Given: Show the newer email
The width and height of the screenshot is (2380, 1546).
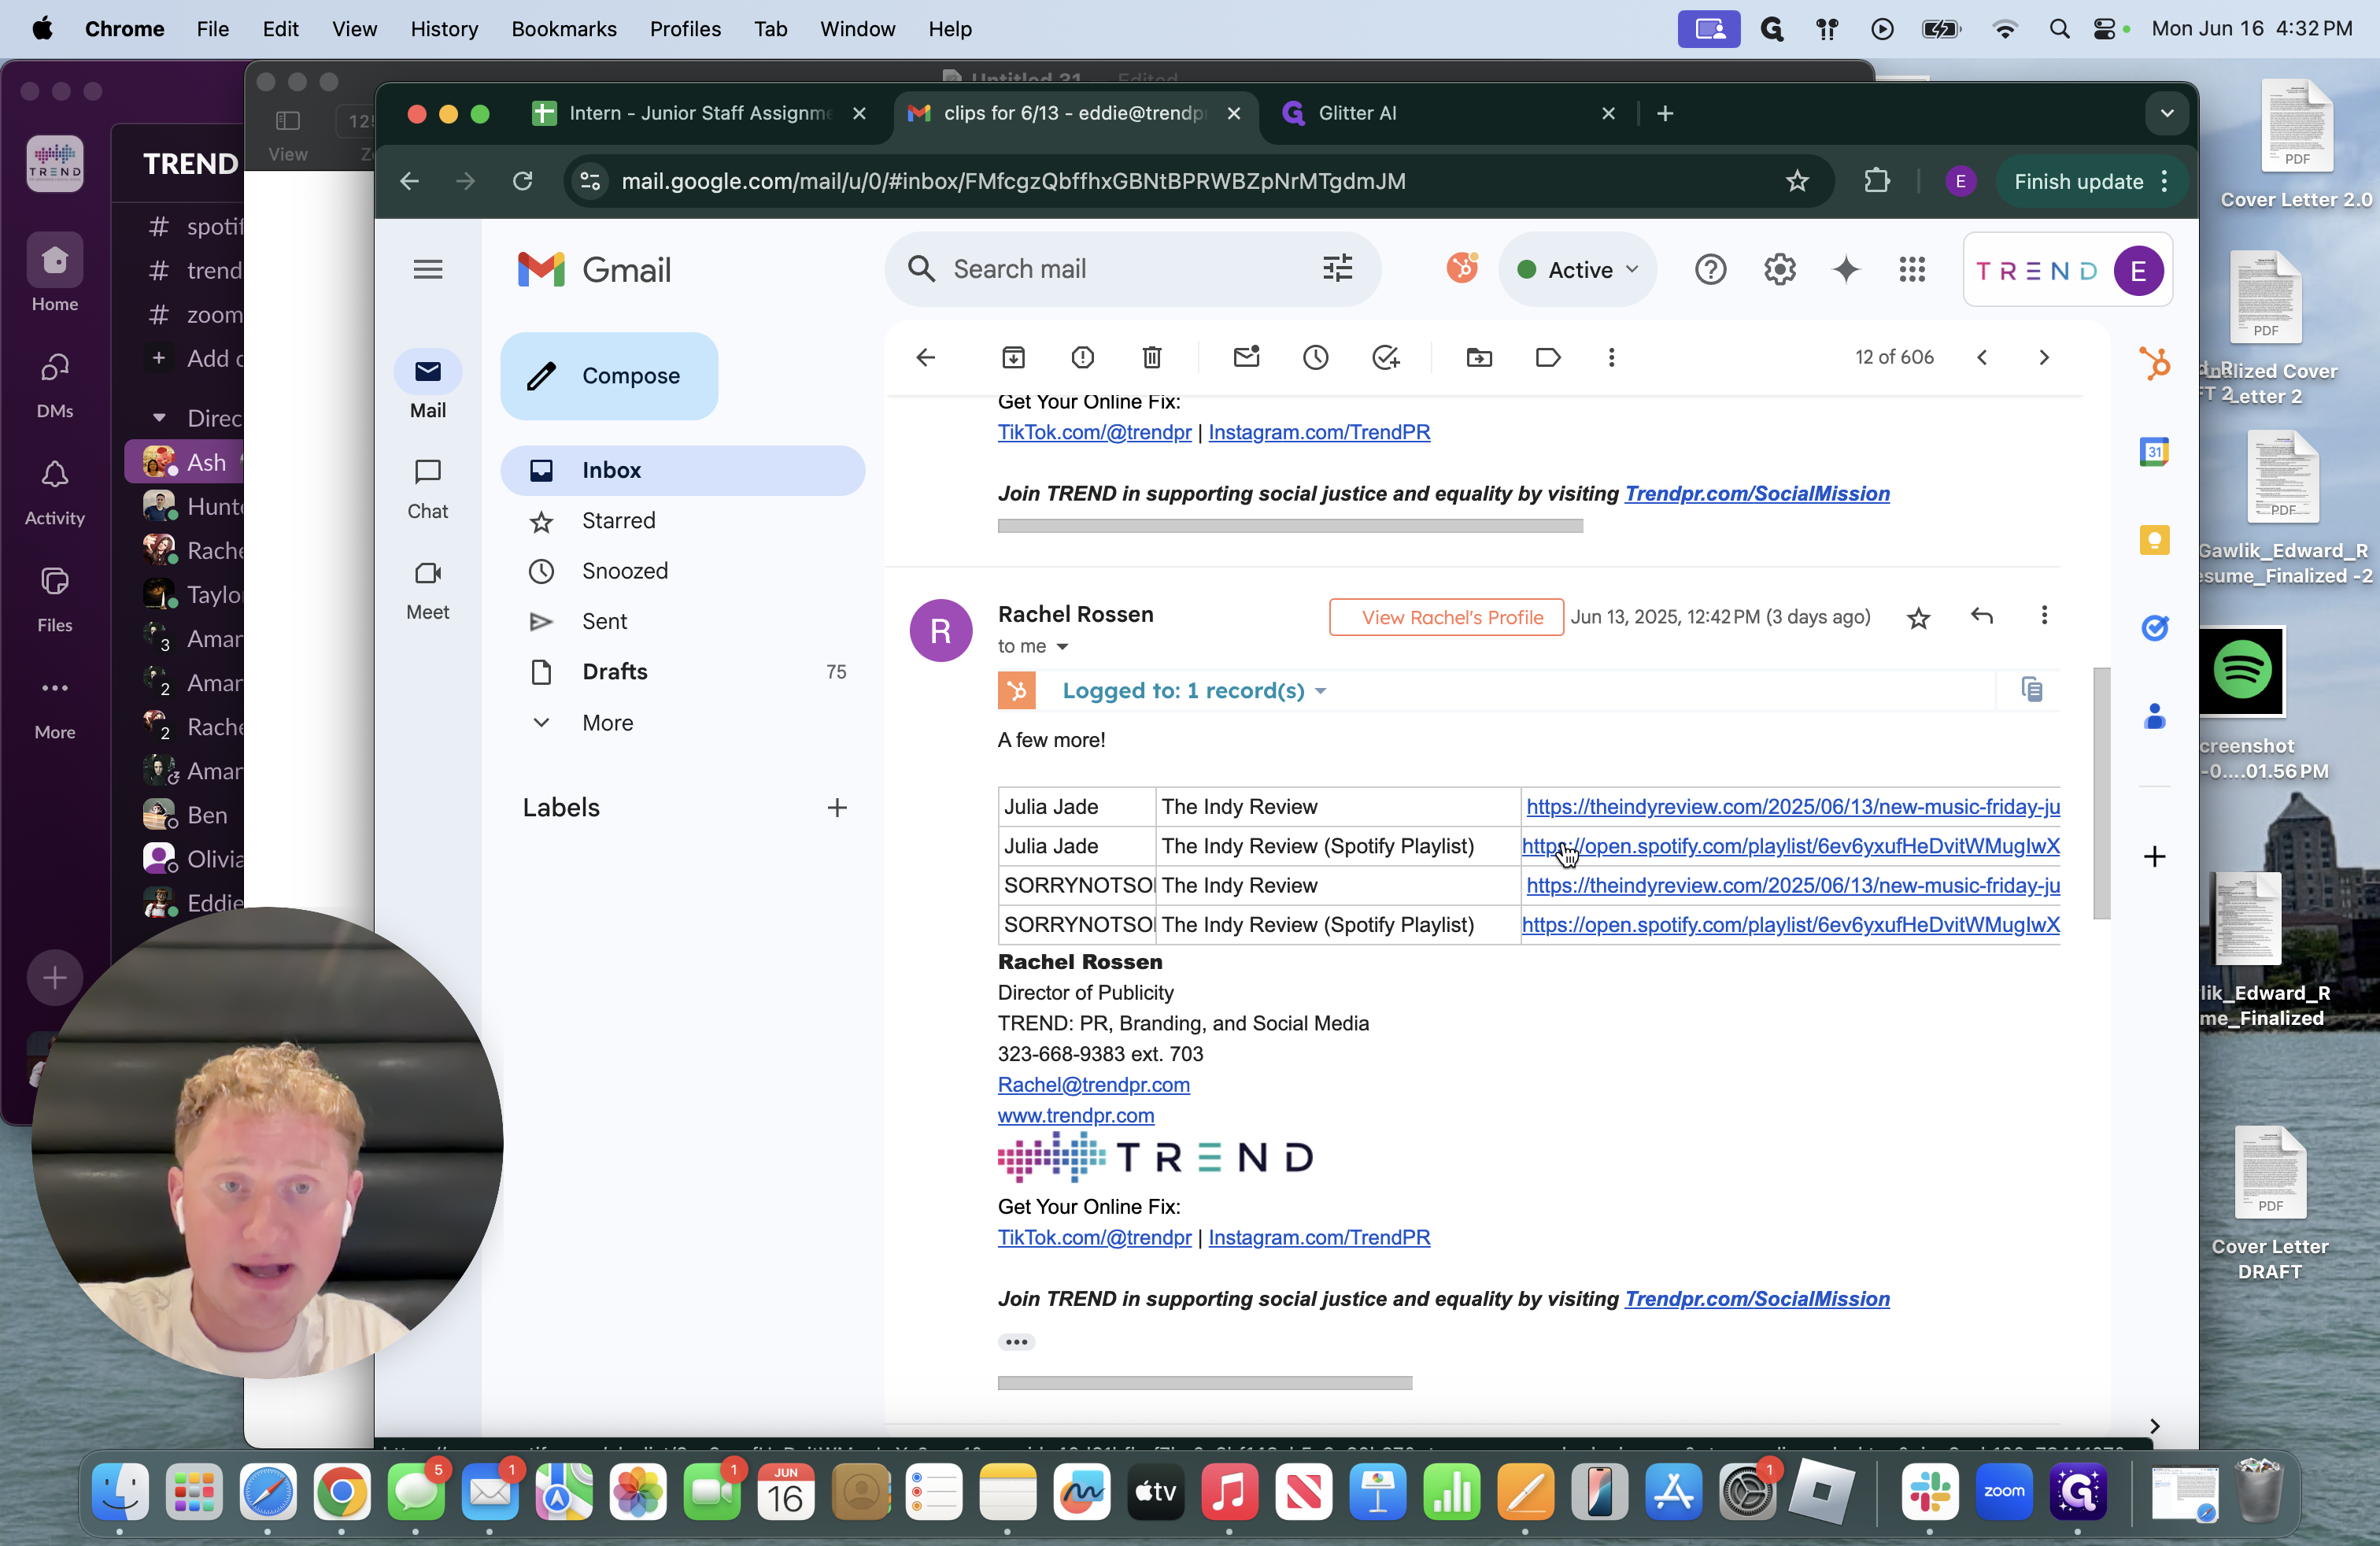Looking at the screenshot, I should tap(1982, 357).
